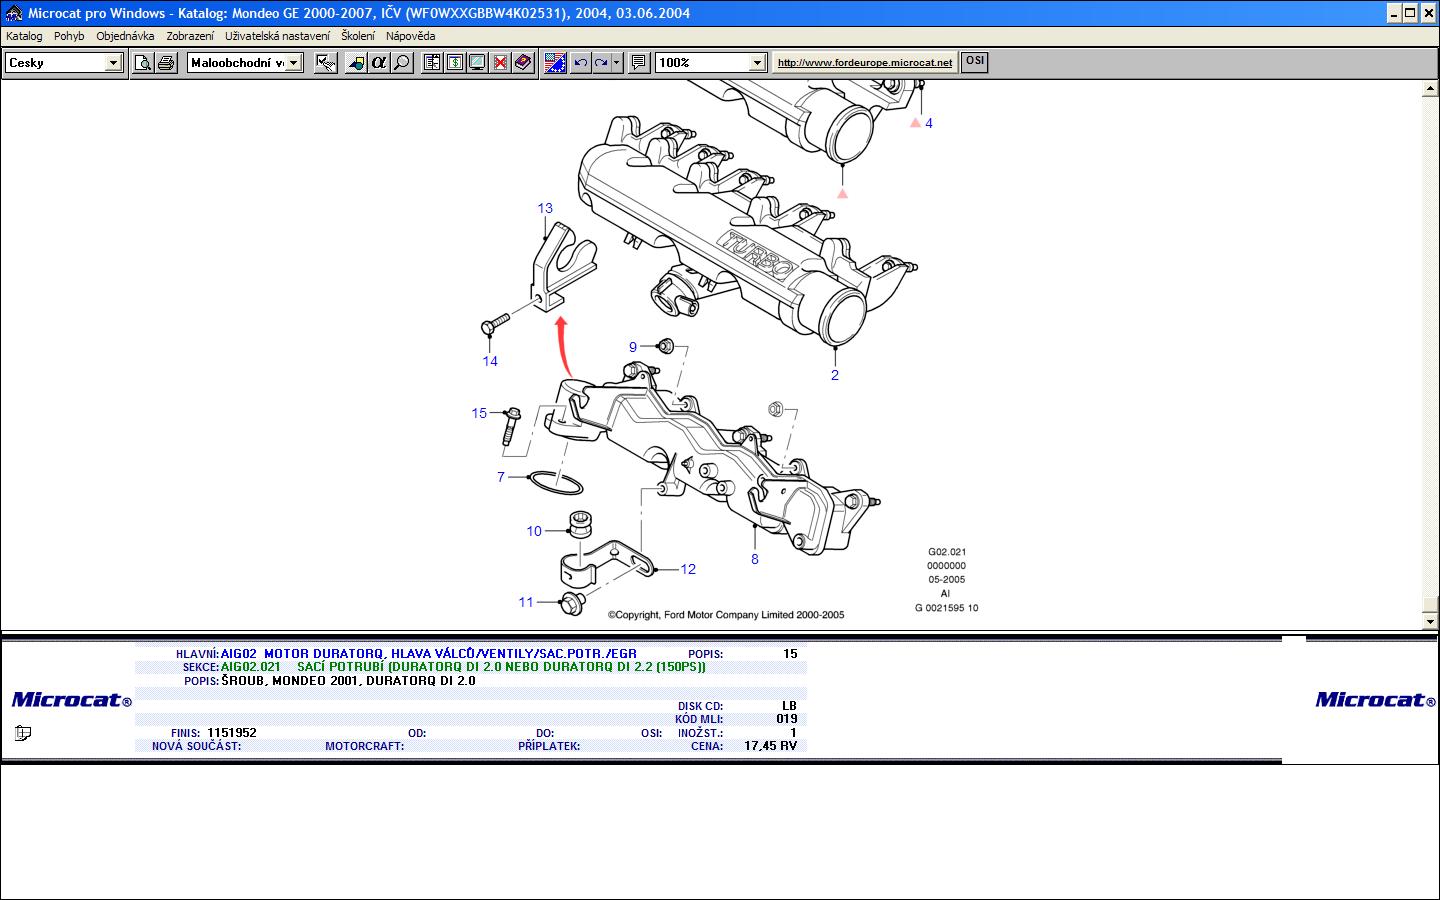Click the undo arrow icon

pos(580,63)
